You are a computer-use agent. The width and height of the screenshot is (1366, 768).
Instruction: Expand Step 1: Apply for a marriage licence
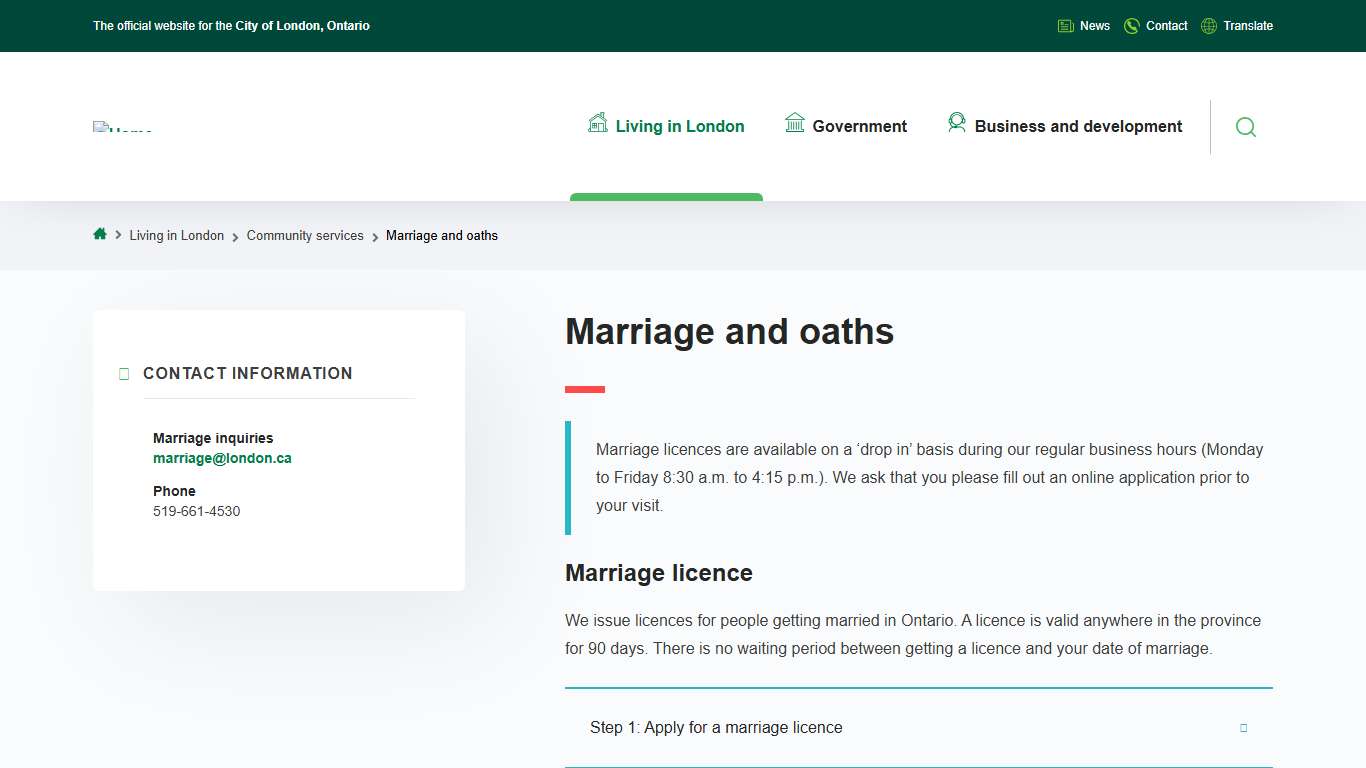click(716, 727)
